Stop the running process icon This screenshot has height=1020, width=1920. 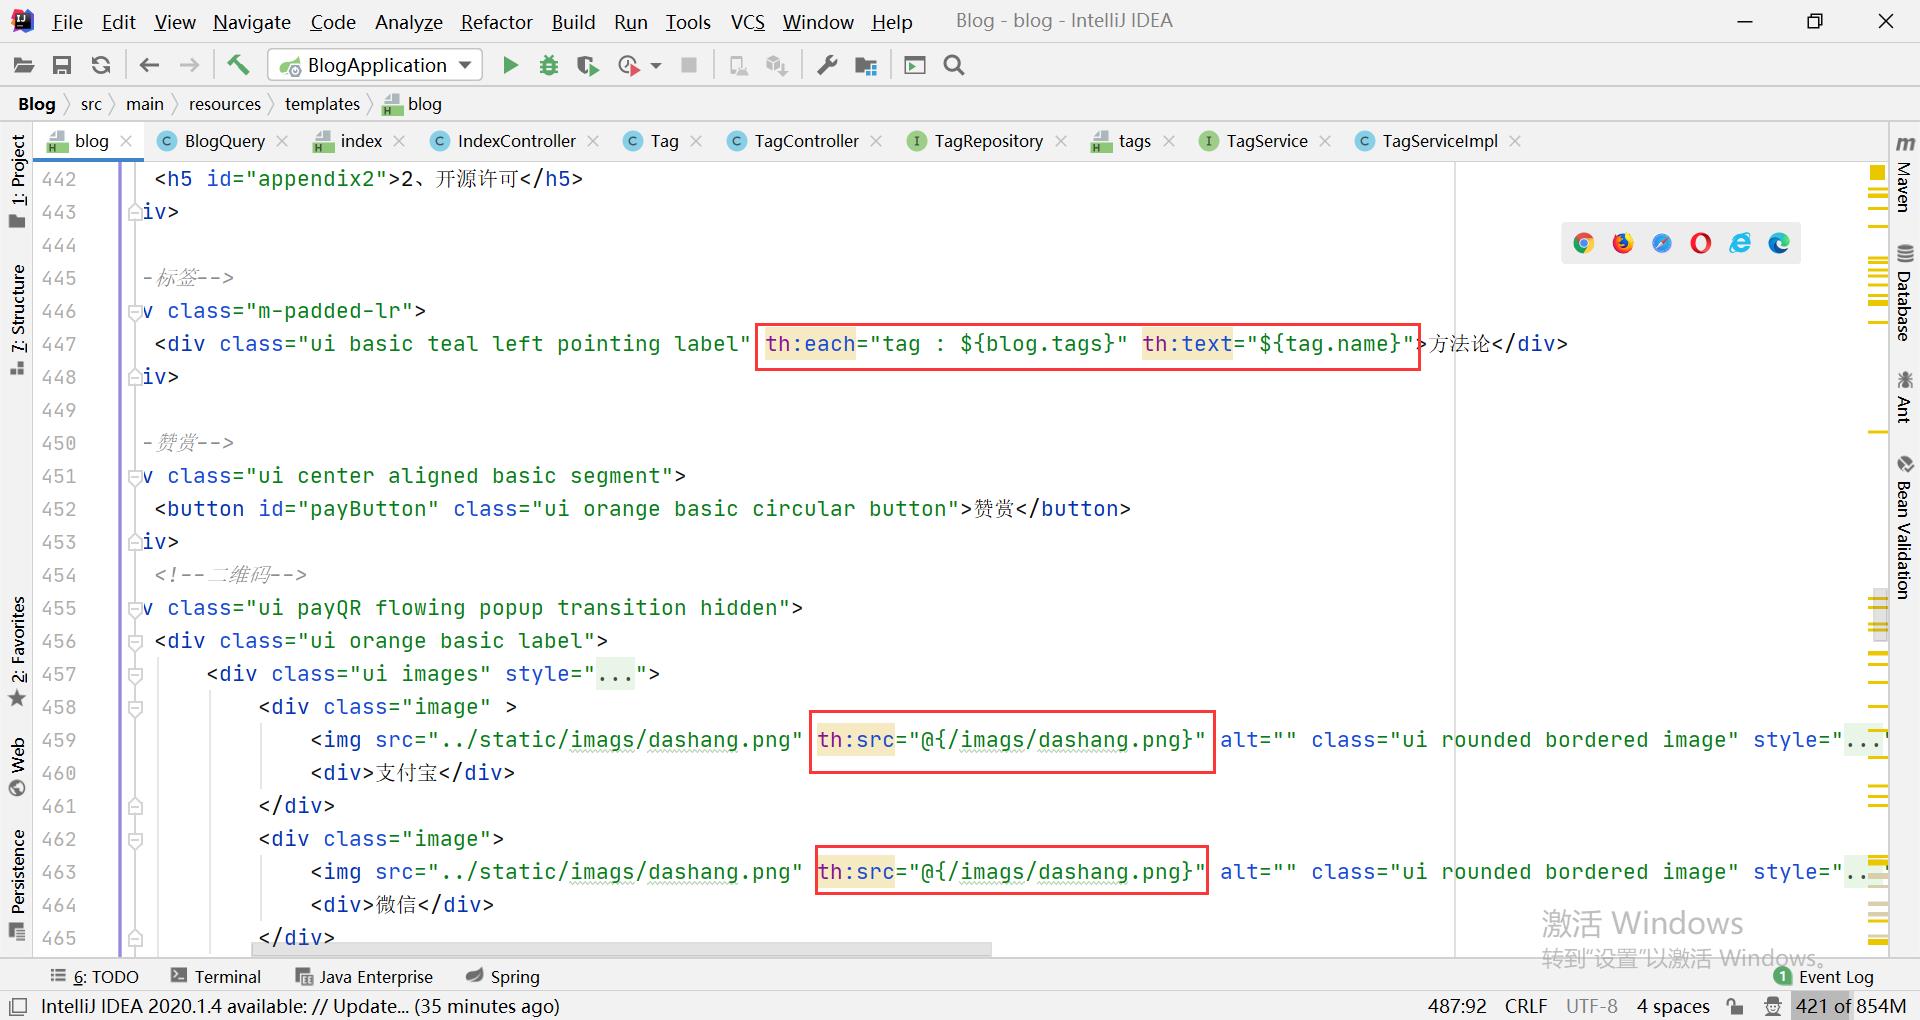[689, 65]
